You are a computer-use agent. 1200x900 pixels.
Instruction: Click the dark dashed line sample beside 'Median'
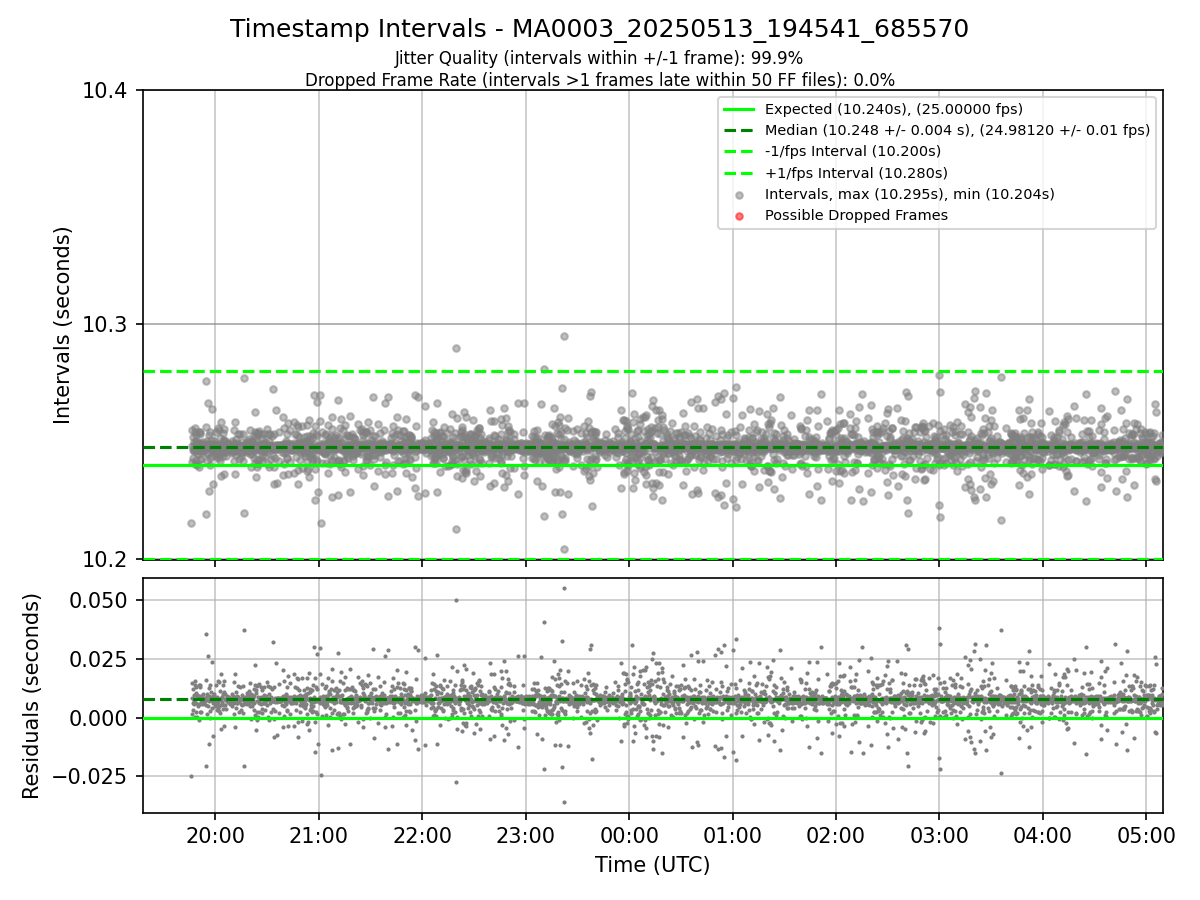pyautogui.click(x=739, y=130)
